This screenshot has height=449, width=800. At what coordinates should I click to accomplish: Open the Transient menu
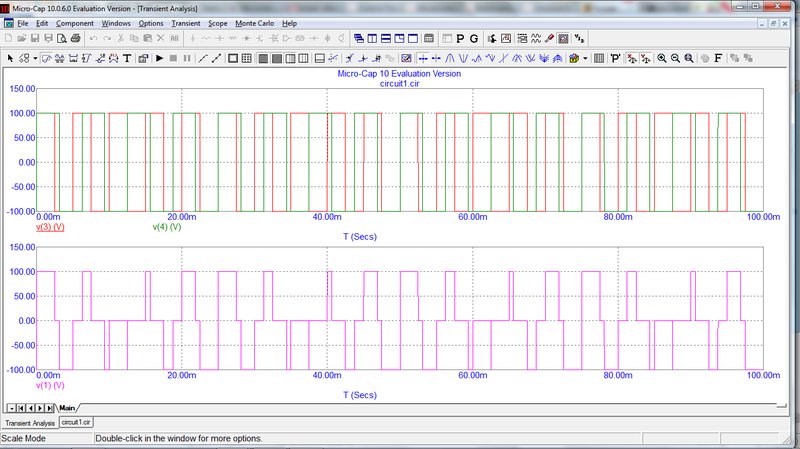point(186,22)
